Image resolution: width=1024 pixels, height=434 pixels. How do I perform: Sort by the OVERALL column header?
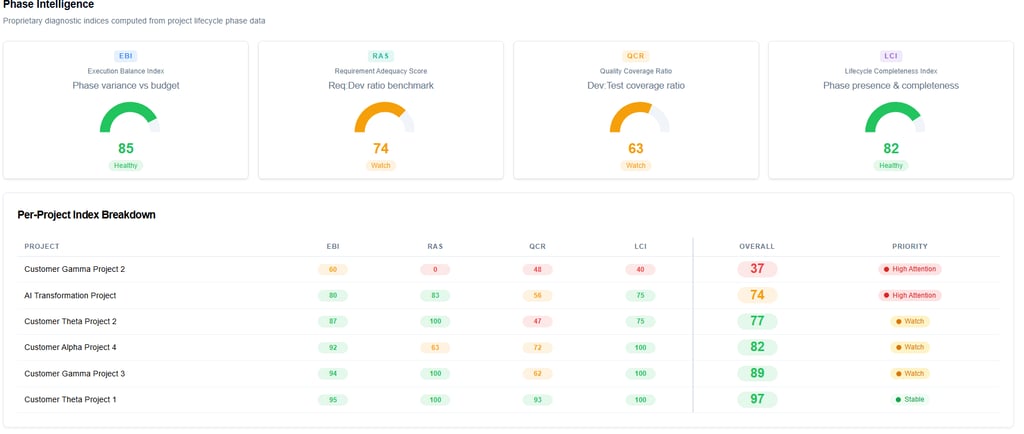coord(757,247)
